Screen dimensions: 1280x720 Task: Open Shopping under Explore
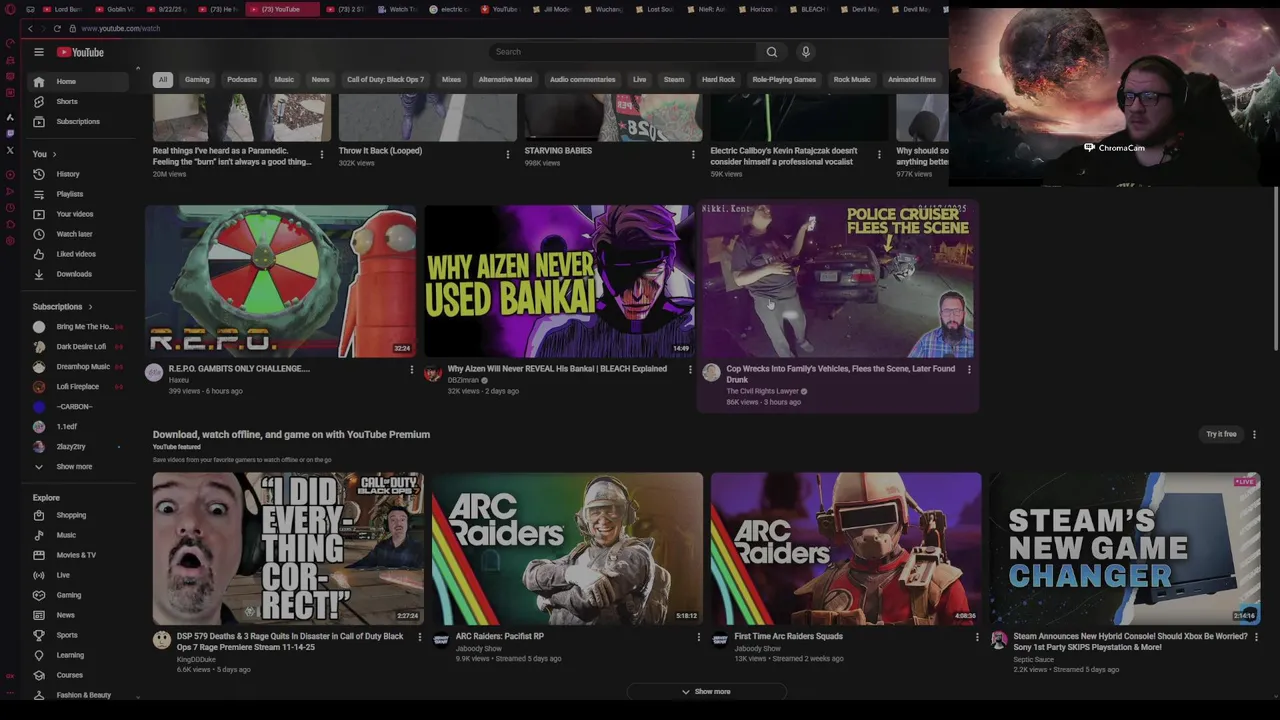[76, 515]
